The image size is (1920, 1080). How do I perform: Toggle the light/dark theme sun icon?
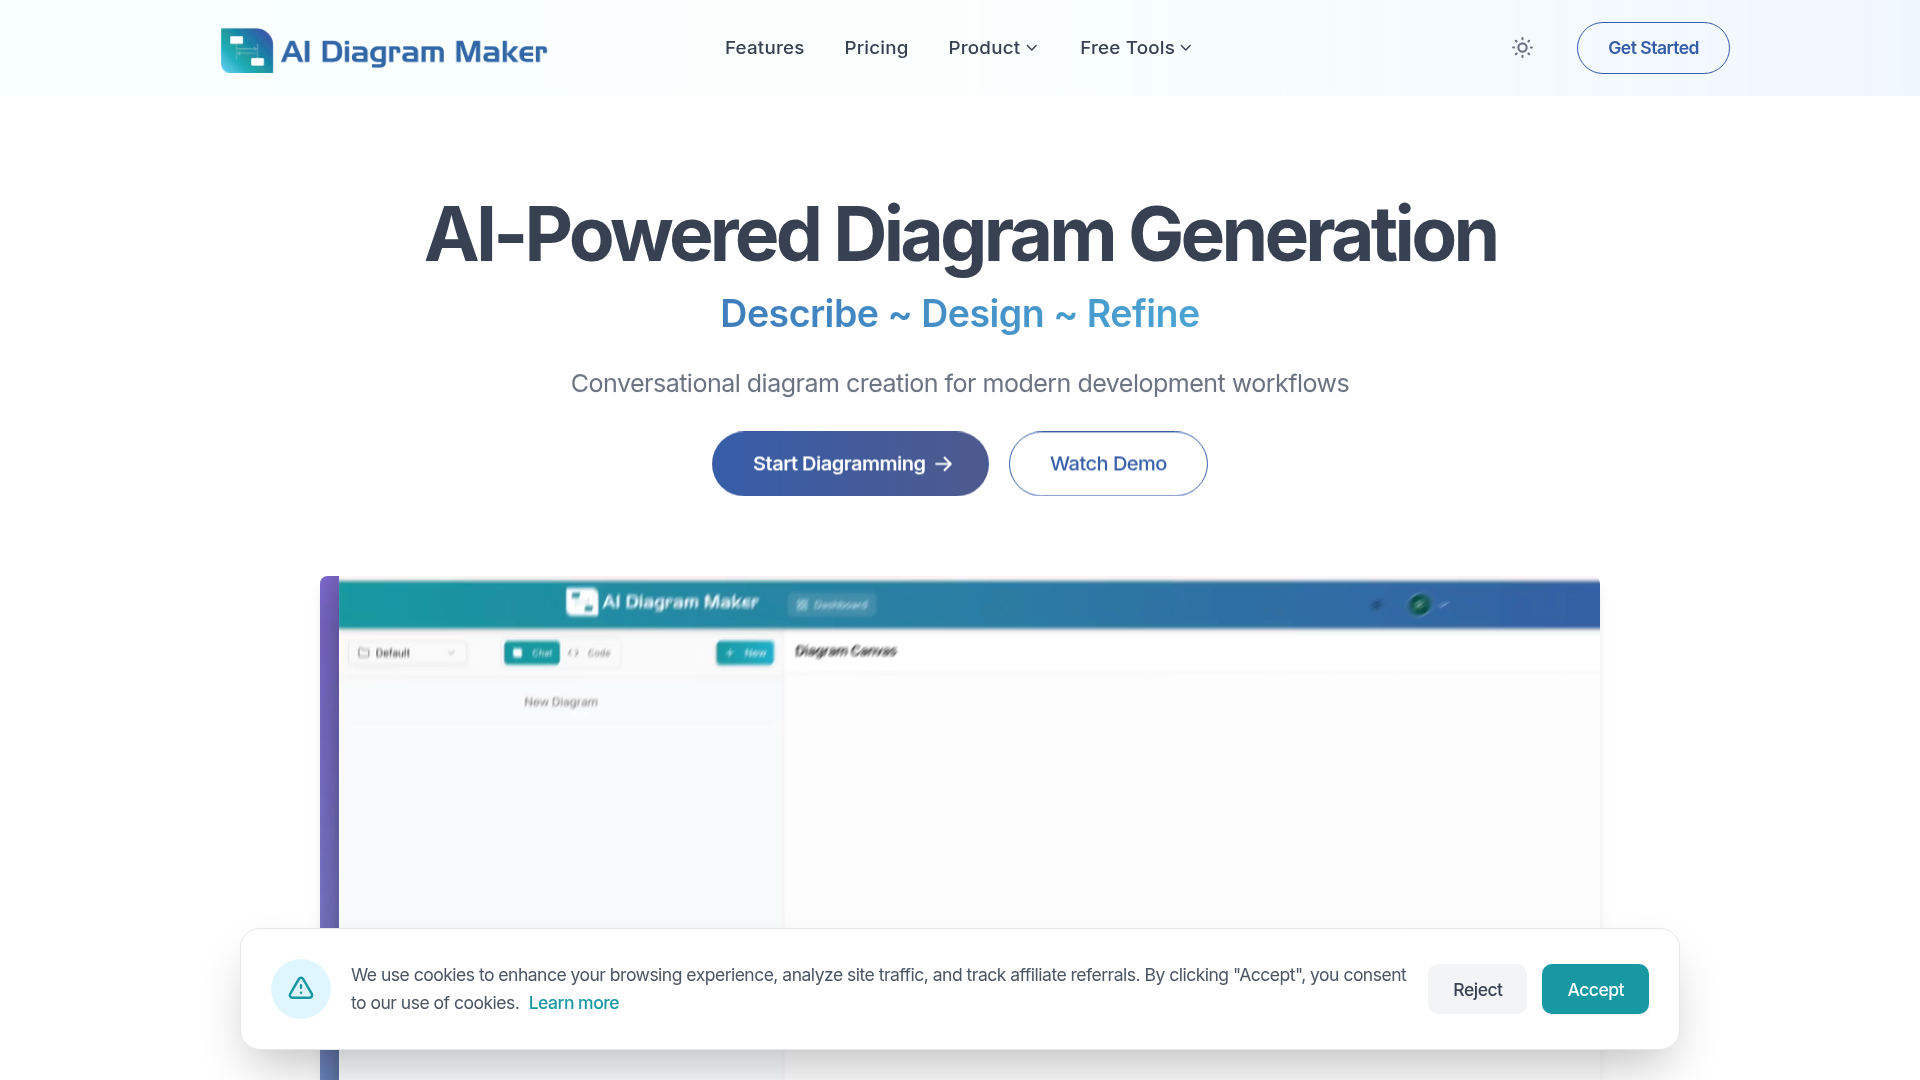(x=1522, y=48)
